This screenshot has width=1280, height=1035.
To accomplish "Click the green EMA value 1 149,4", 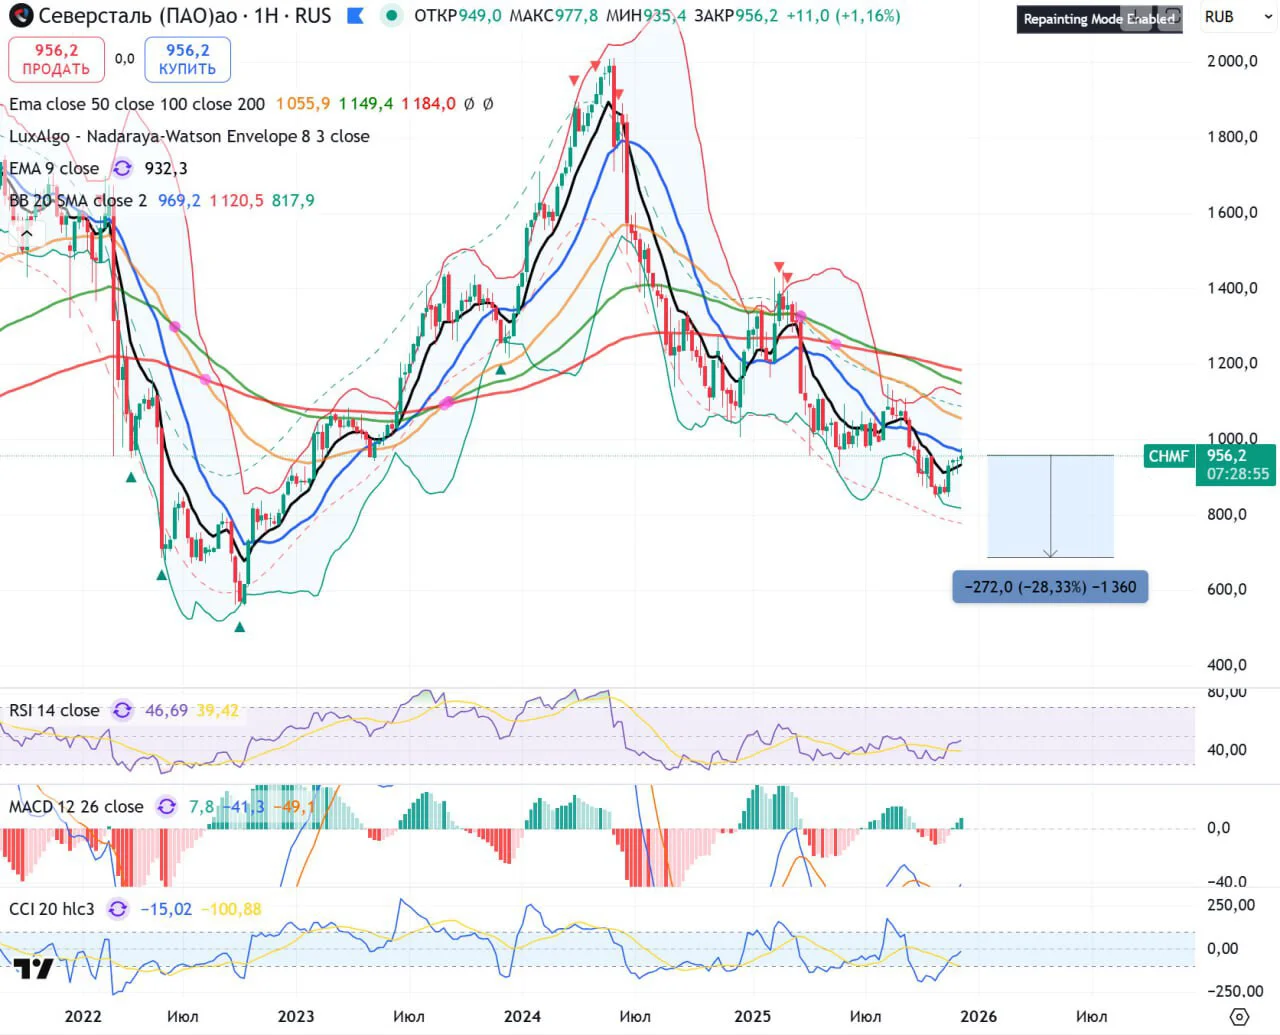I will tap(366, 104).
